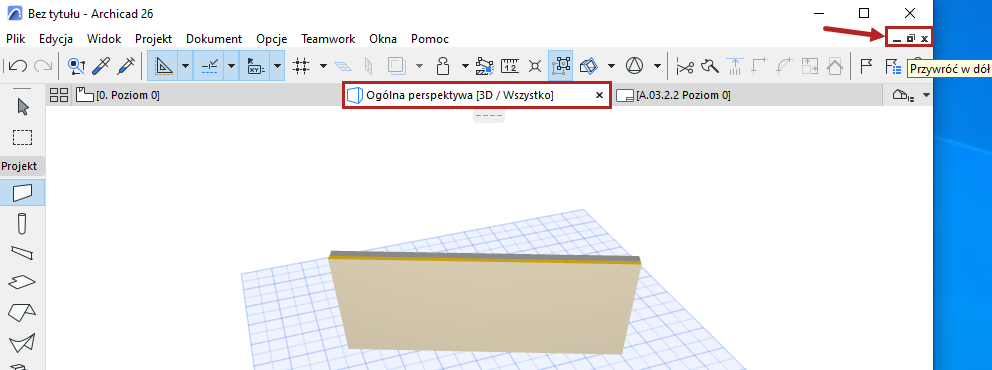Toggle the snap guides button
992x370 pixels.
point(209,65)
